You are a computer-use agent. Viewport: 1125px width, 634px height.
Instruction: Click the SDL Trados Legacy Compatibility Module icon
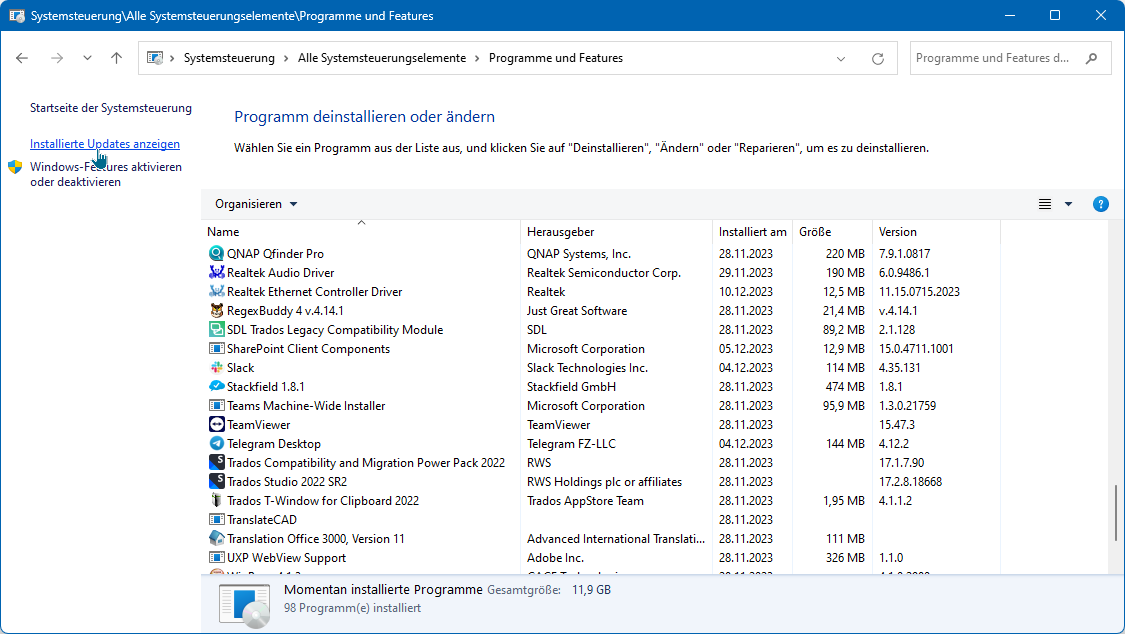[x=216, y=329]
